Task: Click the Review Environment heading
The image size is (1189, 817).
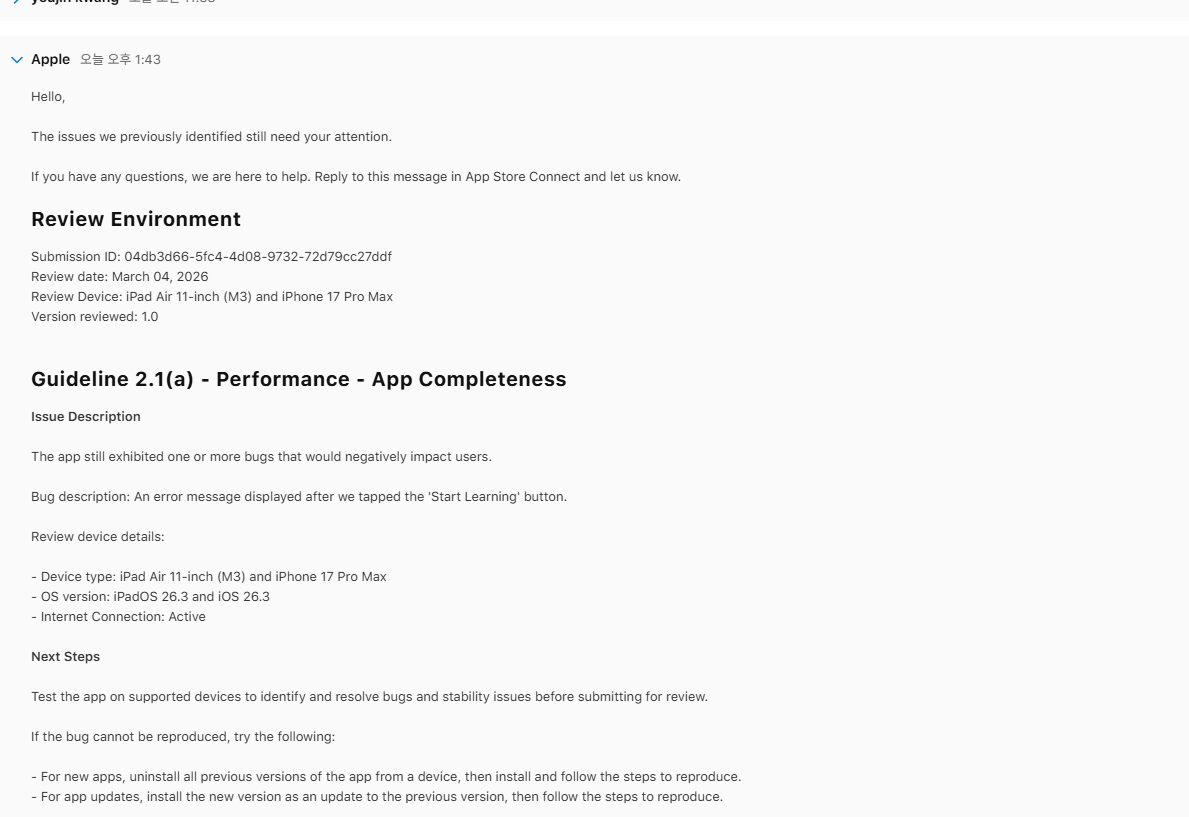Action: (x=135, y=219)
